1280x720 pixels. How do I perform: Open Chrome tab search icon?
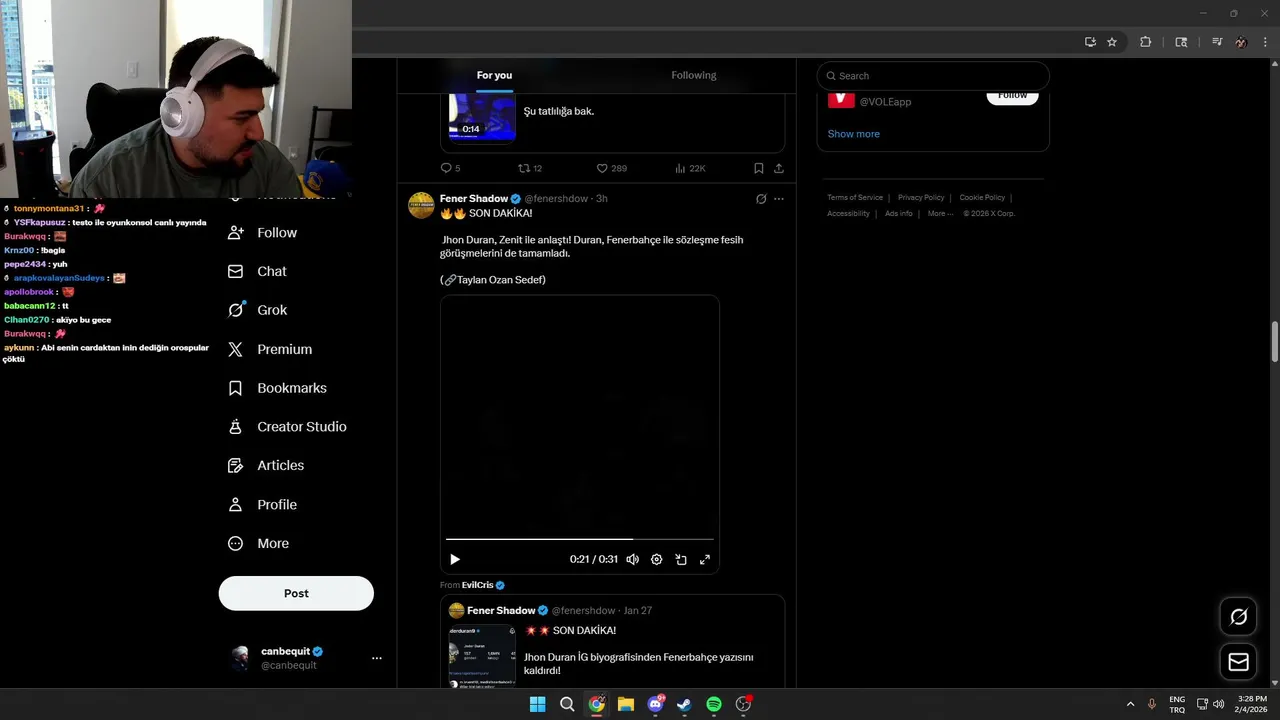1181,42
